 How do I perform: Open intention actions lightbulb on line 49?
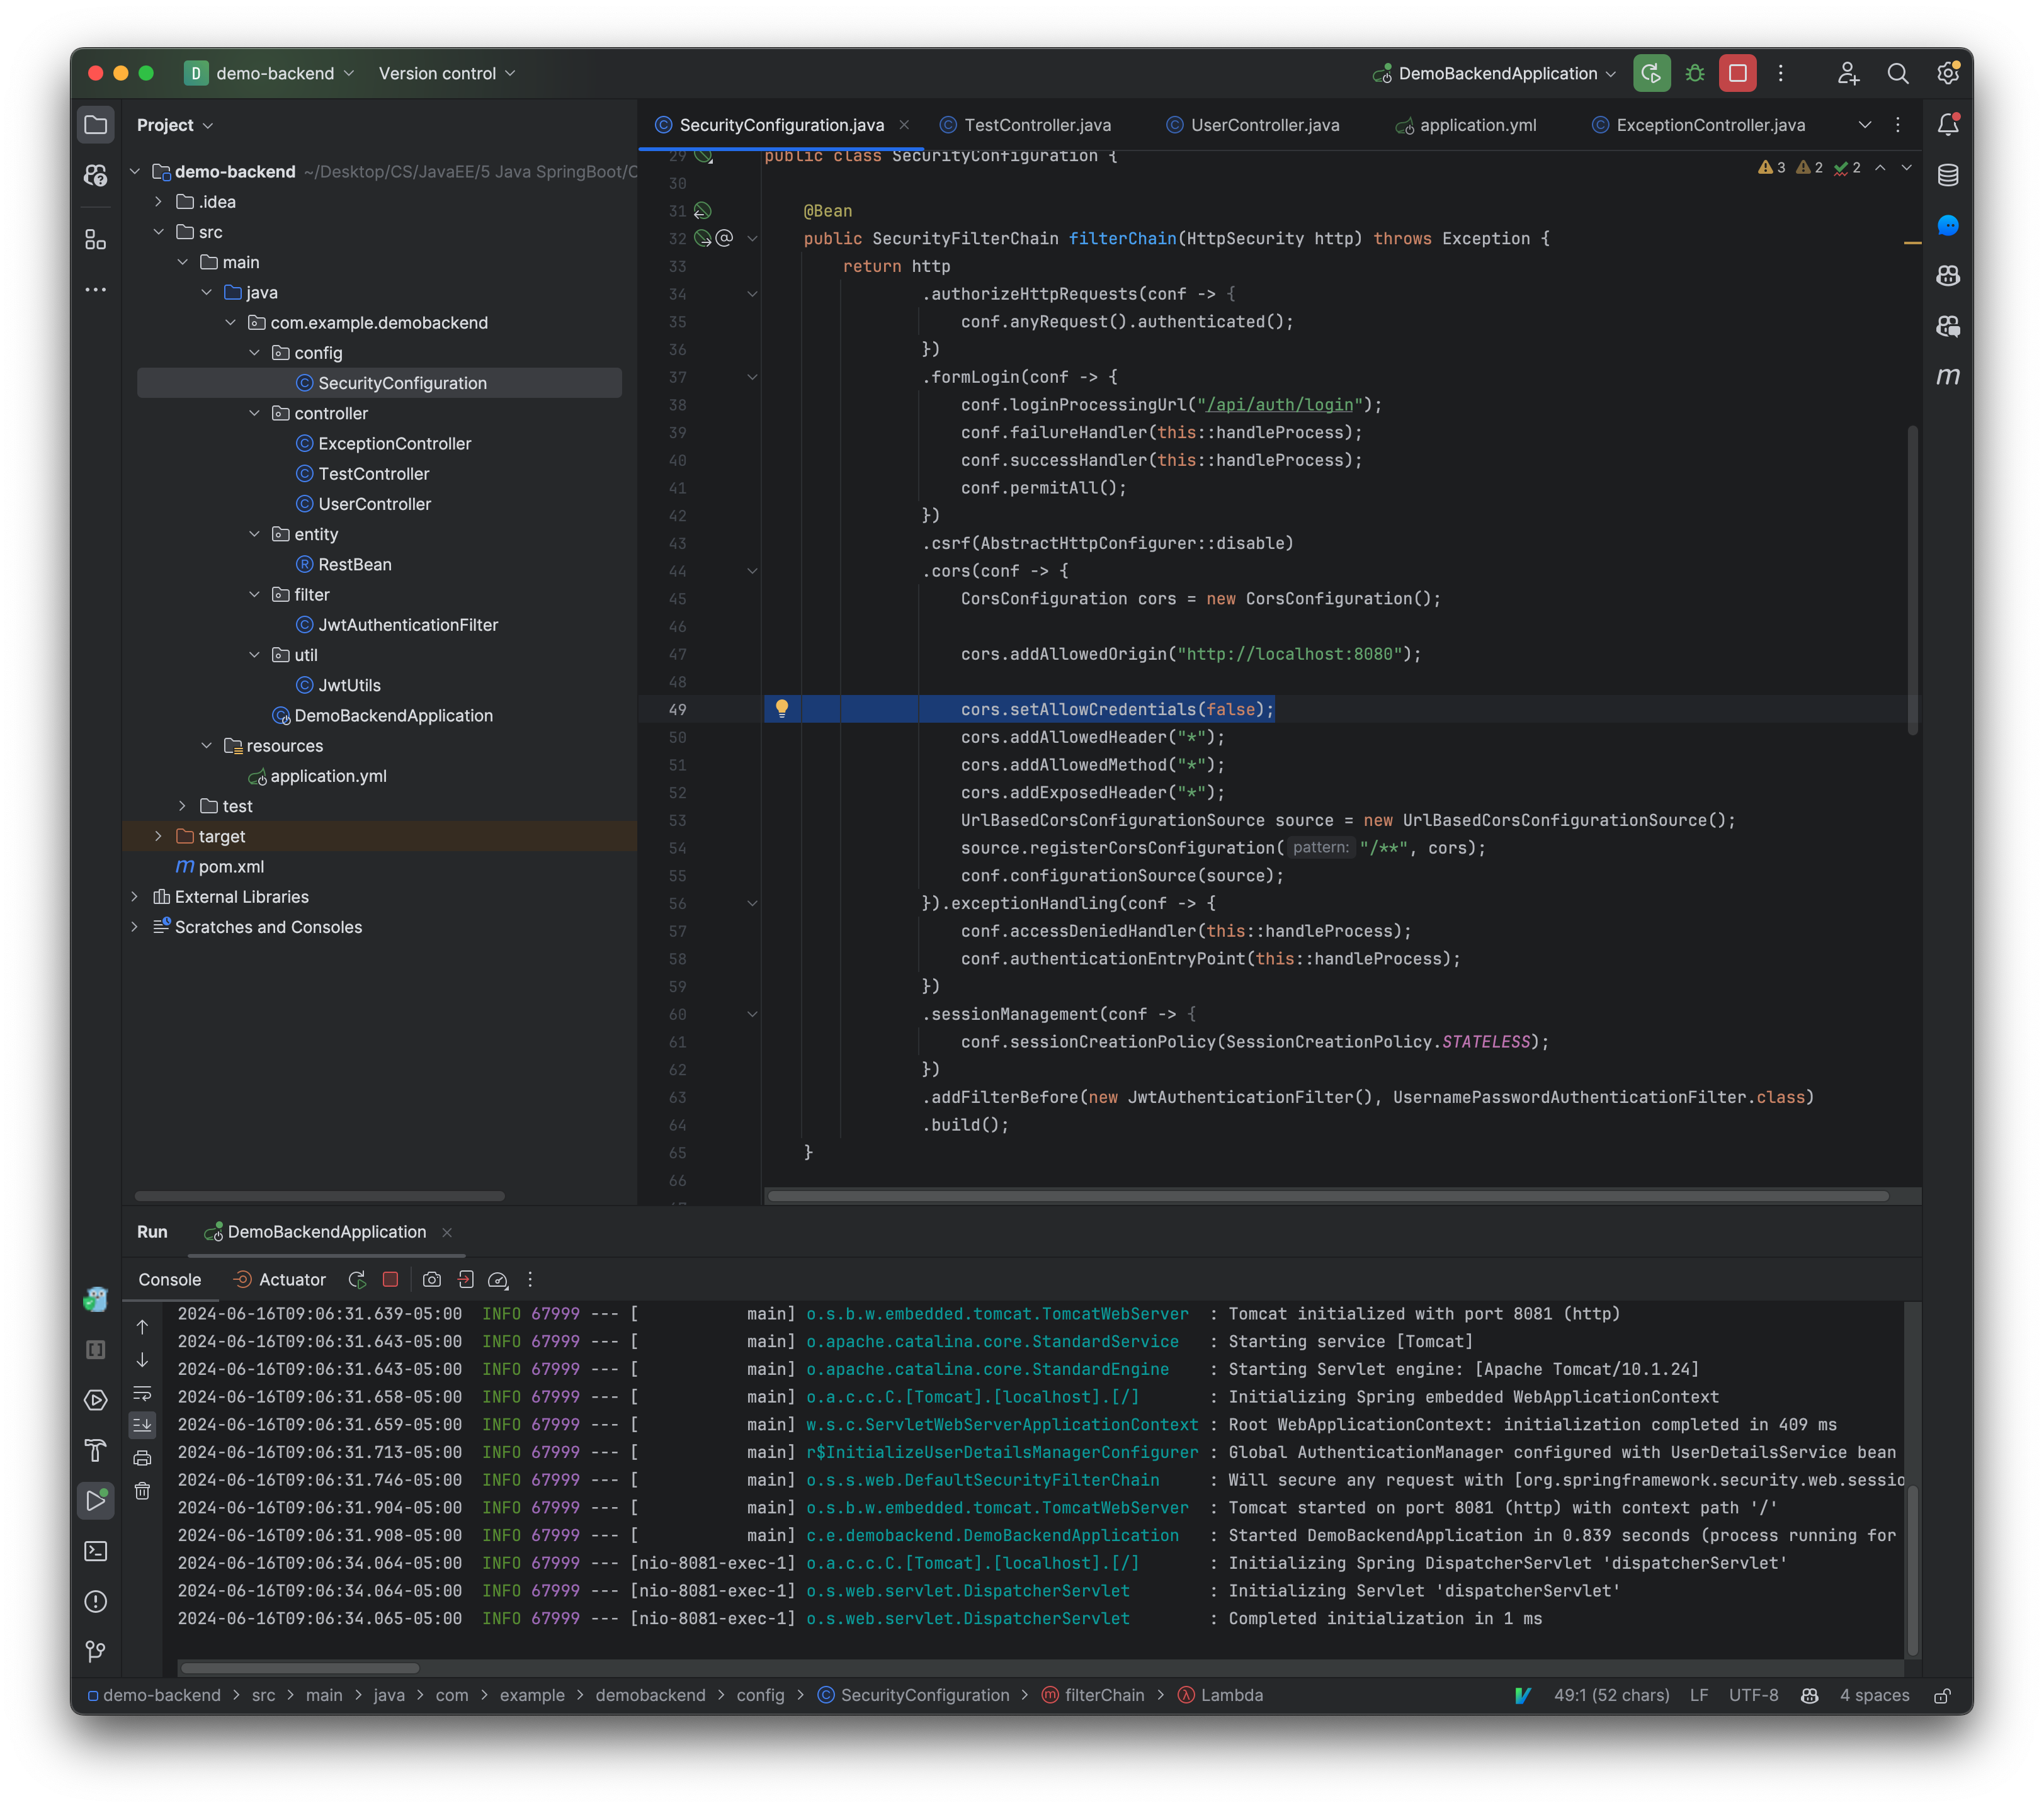[782, 709]
